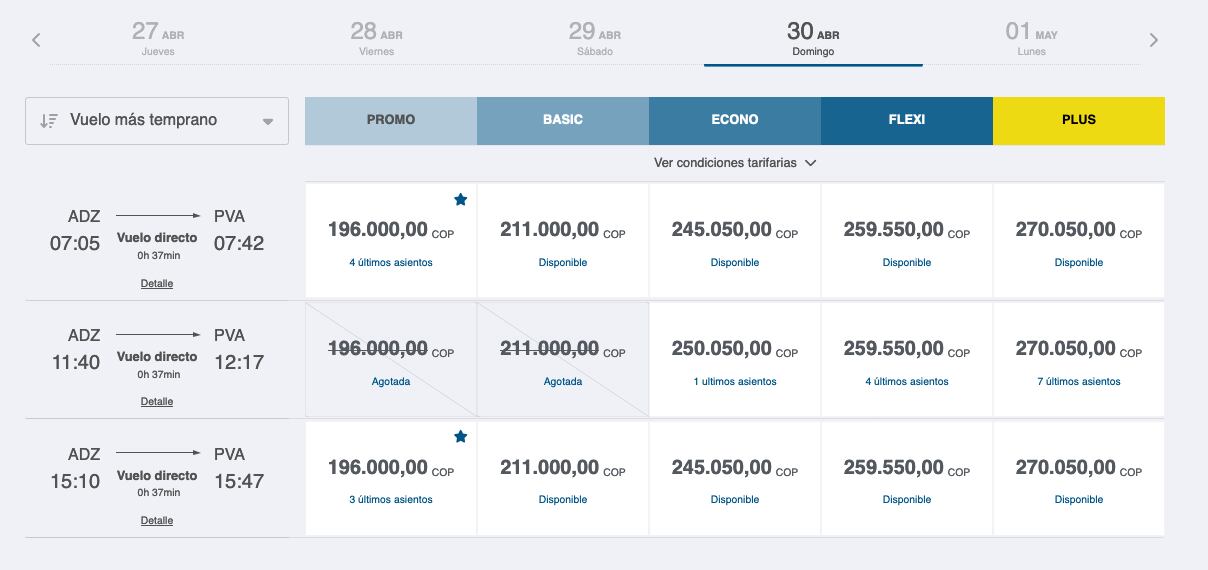View Detalle of the 11:40 flight
The image size is (1208, 570).
coord(157,401)
